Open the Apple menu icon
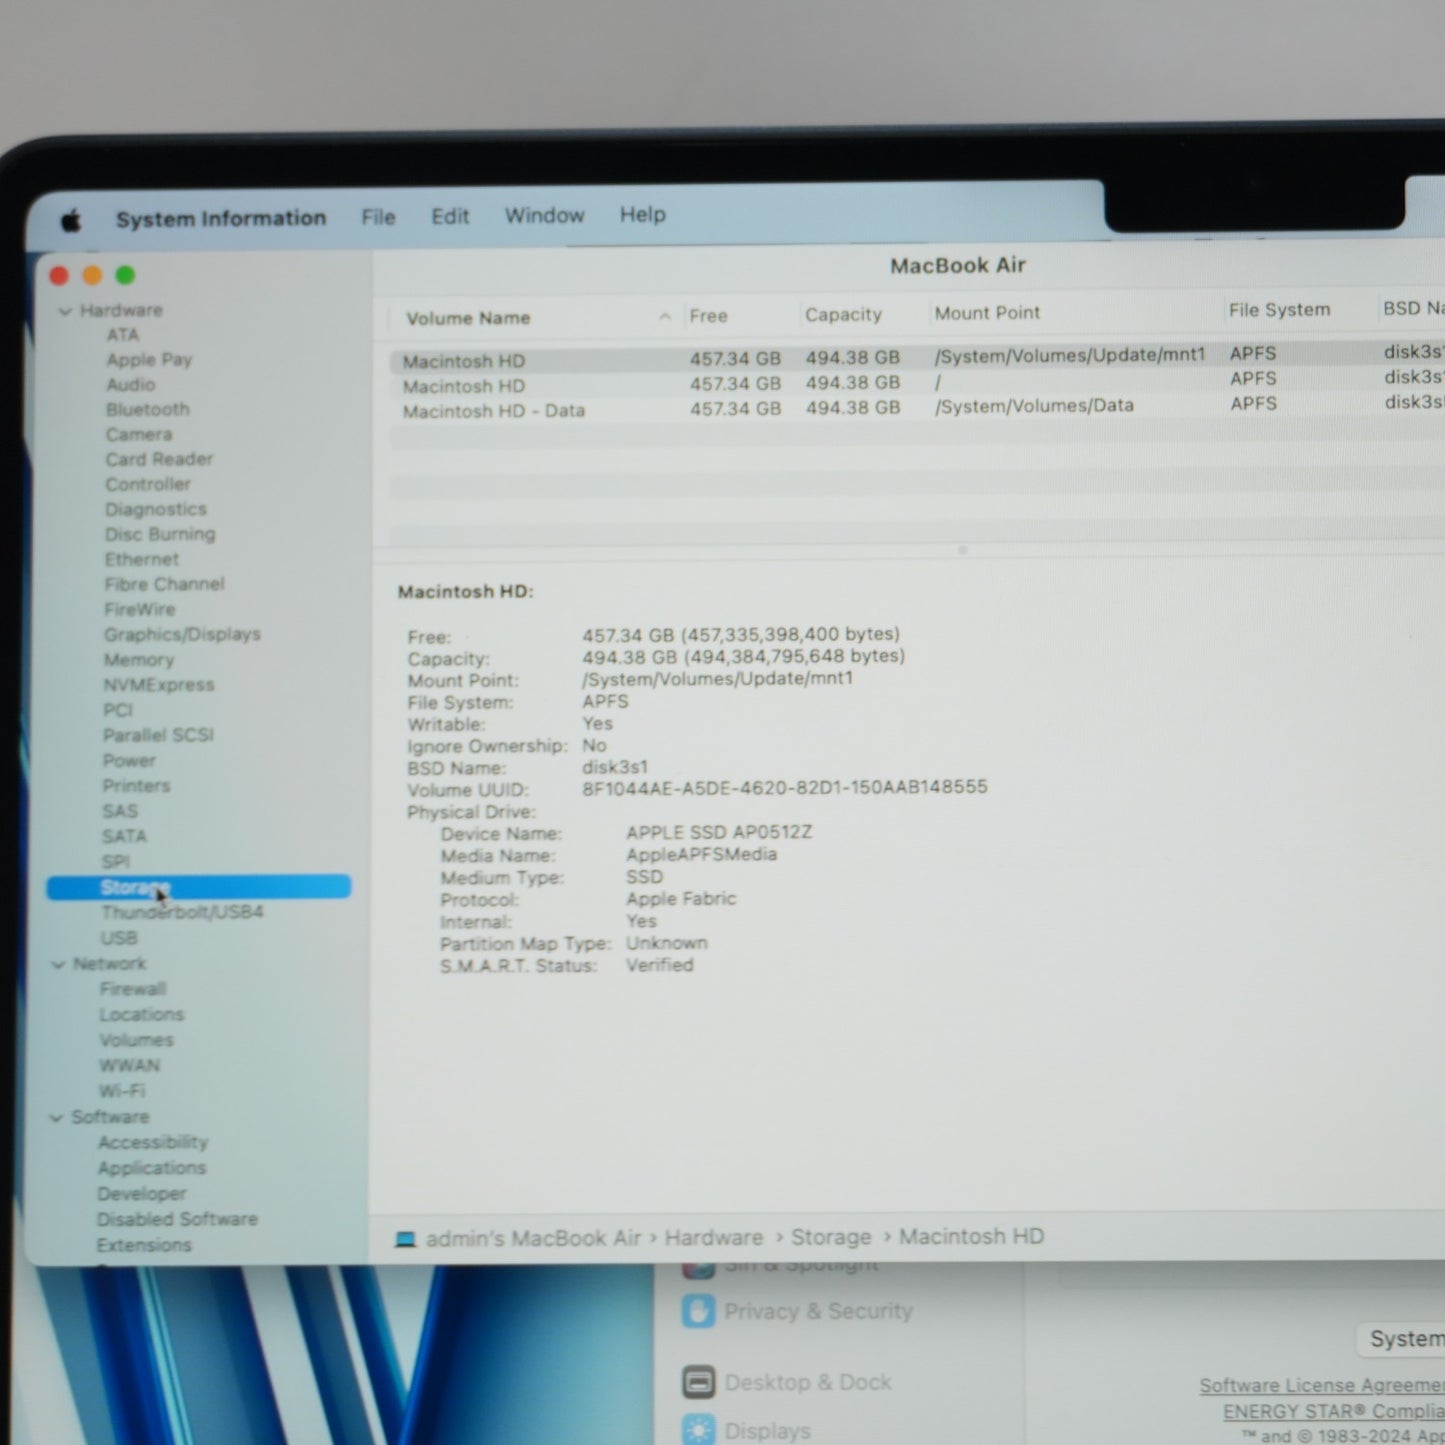Image resolution: width=1445 pixels, height=1445 pixels. pyautogui.click(x=71, y=220)
